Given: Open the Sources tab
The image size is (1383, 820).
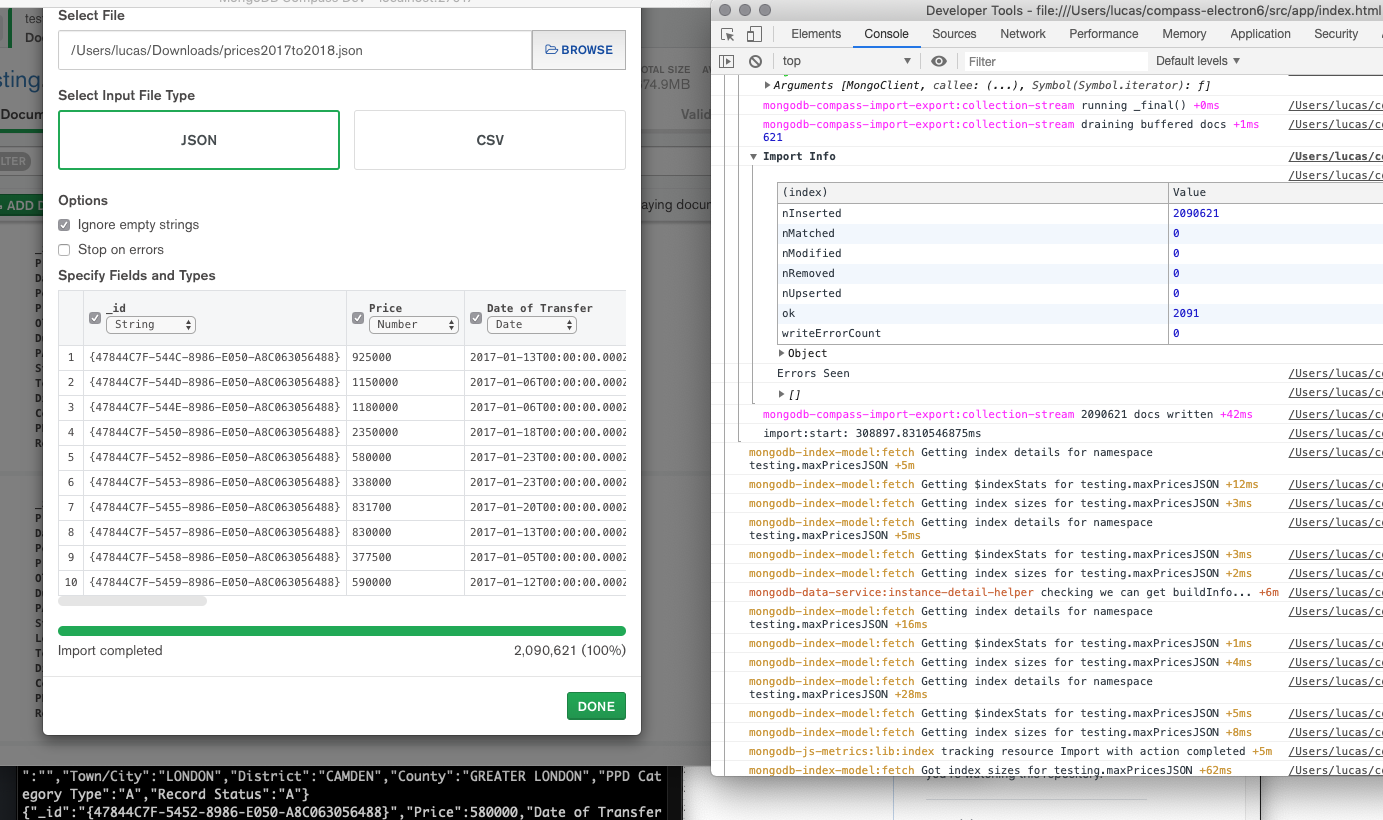Looking at the screenshot, I should (x=954, y=34).
